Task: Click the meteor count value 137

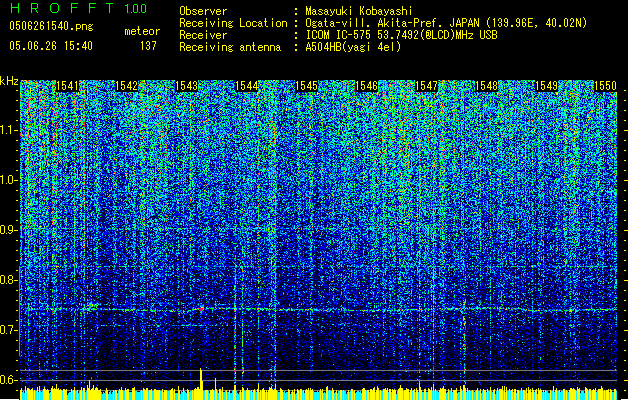Action: (148, 46)
